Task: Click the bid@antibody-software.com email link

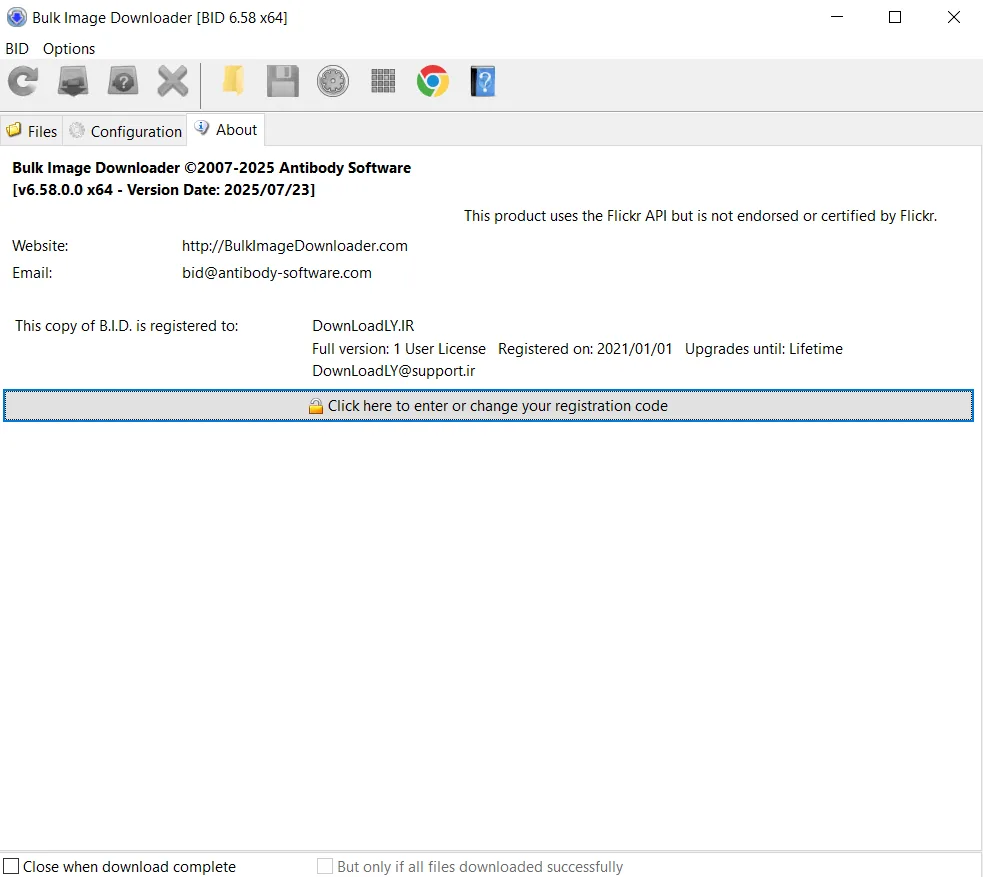Action: 276,273
